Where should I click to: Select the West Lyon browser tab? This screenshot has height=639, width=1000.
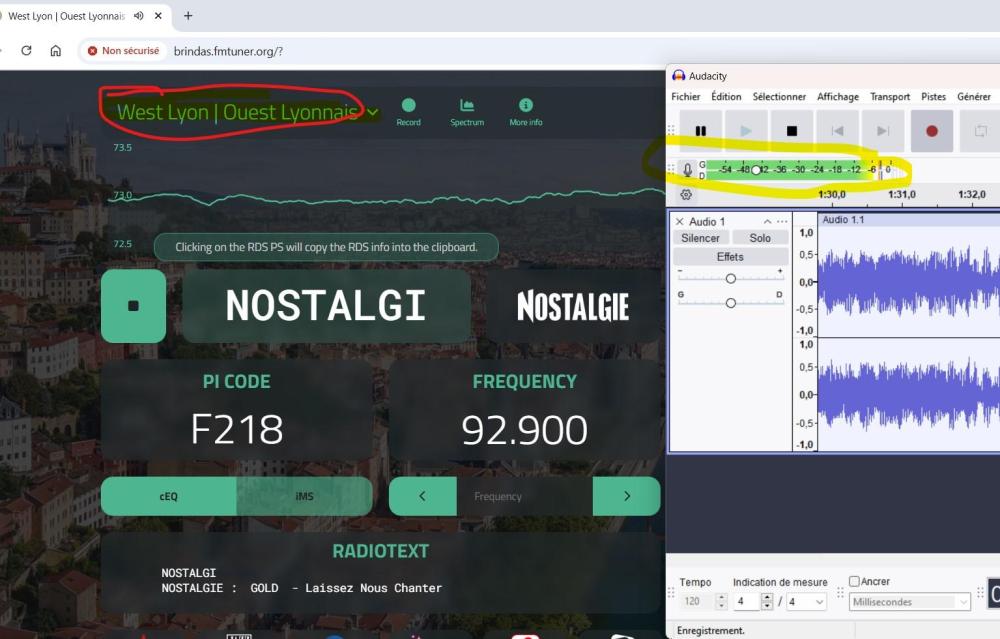pyautogui.click(x=66, y=16)
